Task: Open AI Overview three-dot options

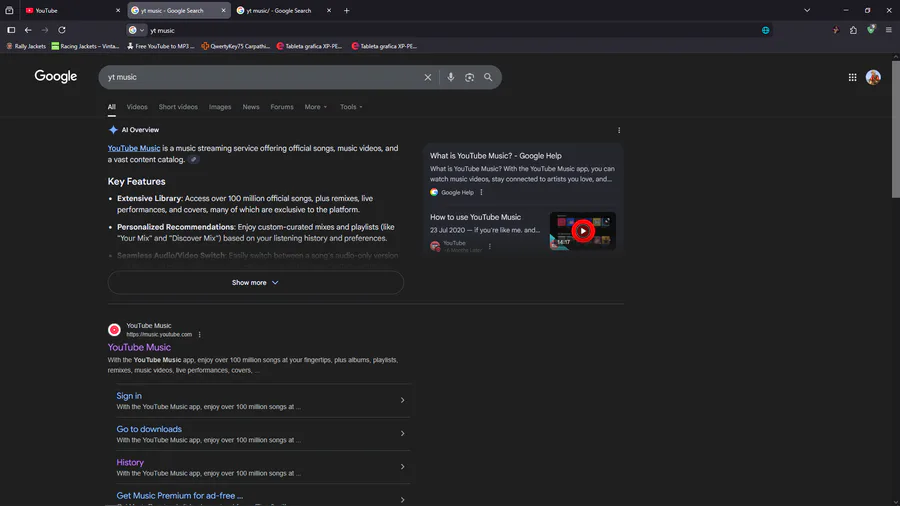Action: point(619,130)
